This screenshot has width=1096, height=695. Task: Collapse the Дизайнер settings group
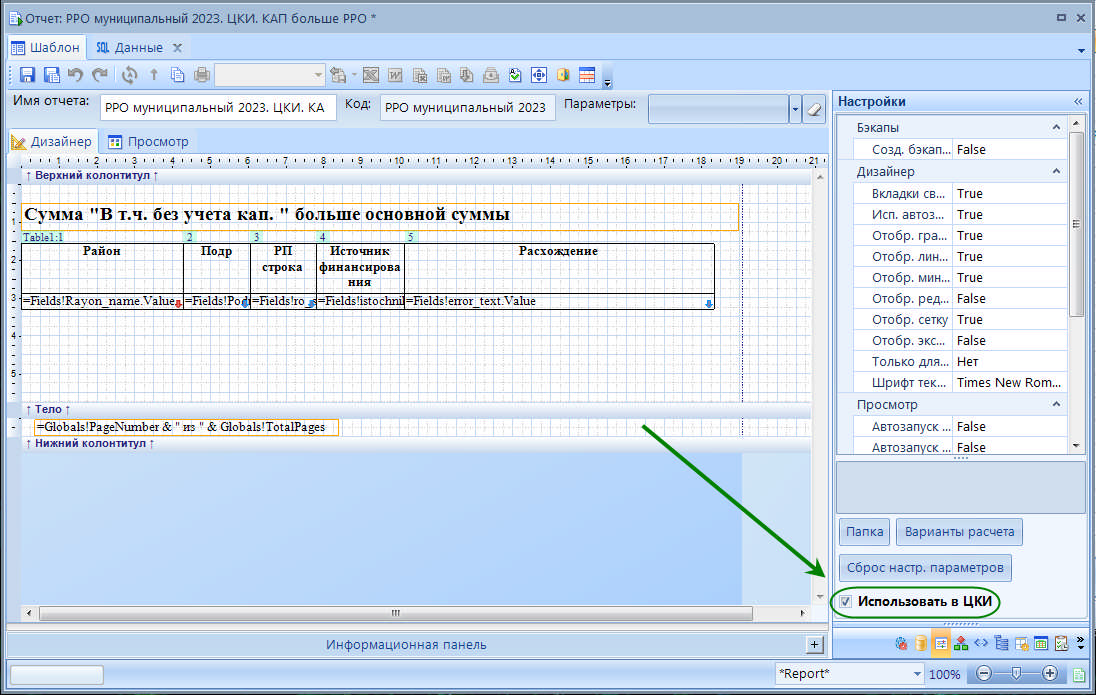pyautogui.click(x=1055, y=172)
